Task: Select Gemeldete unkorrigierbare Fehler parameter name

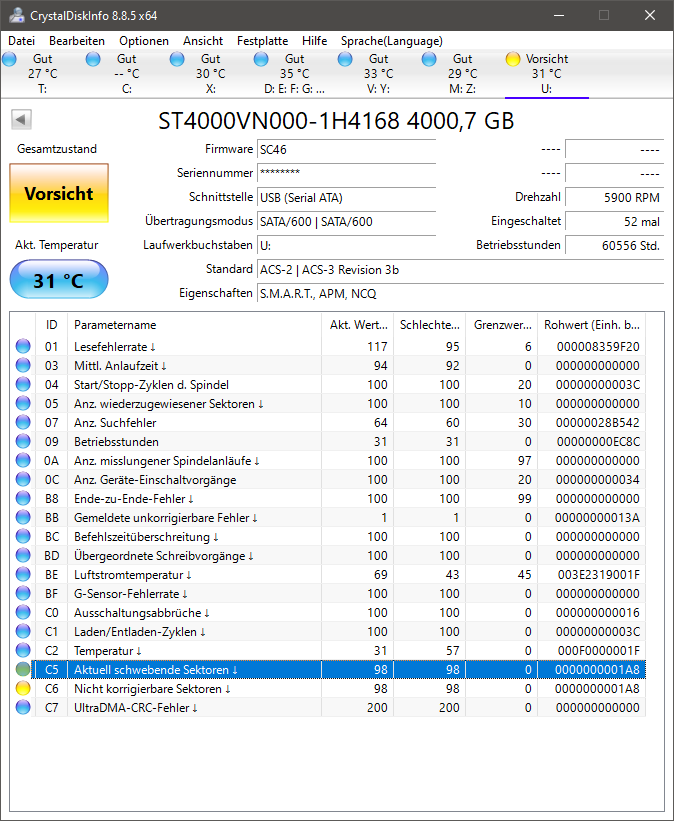Action: click(x=166, y=518)
